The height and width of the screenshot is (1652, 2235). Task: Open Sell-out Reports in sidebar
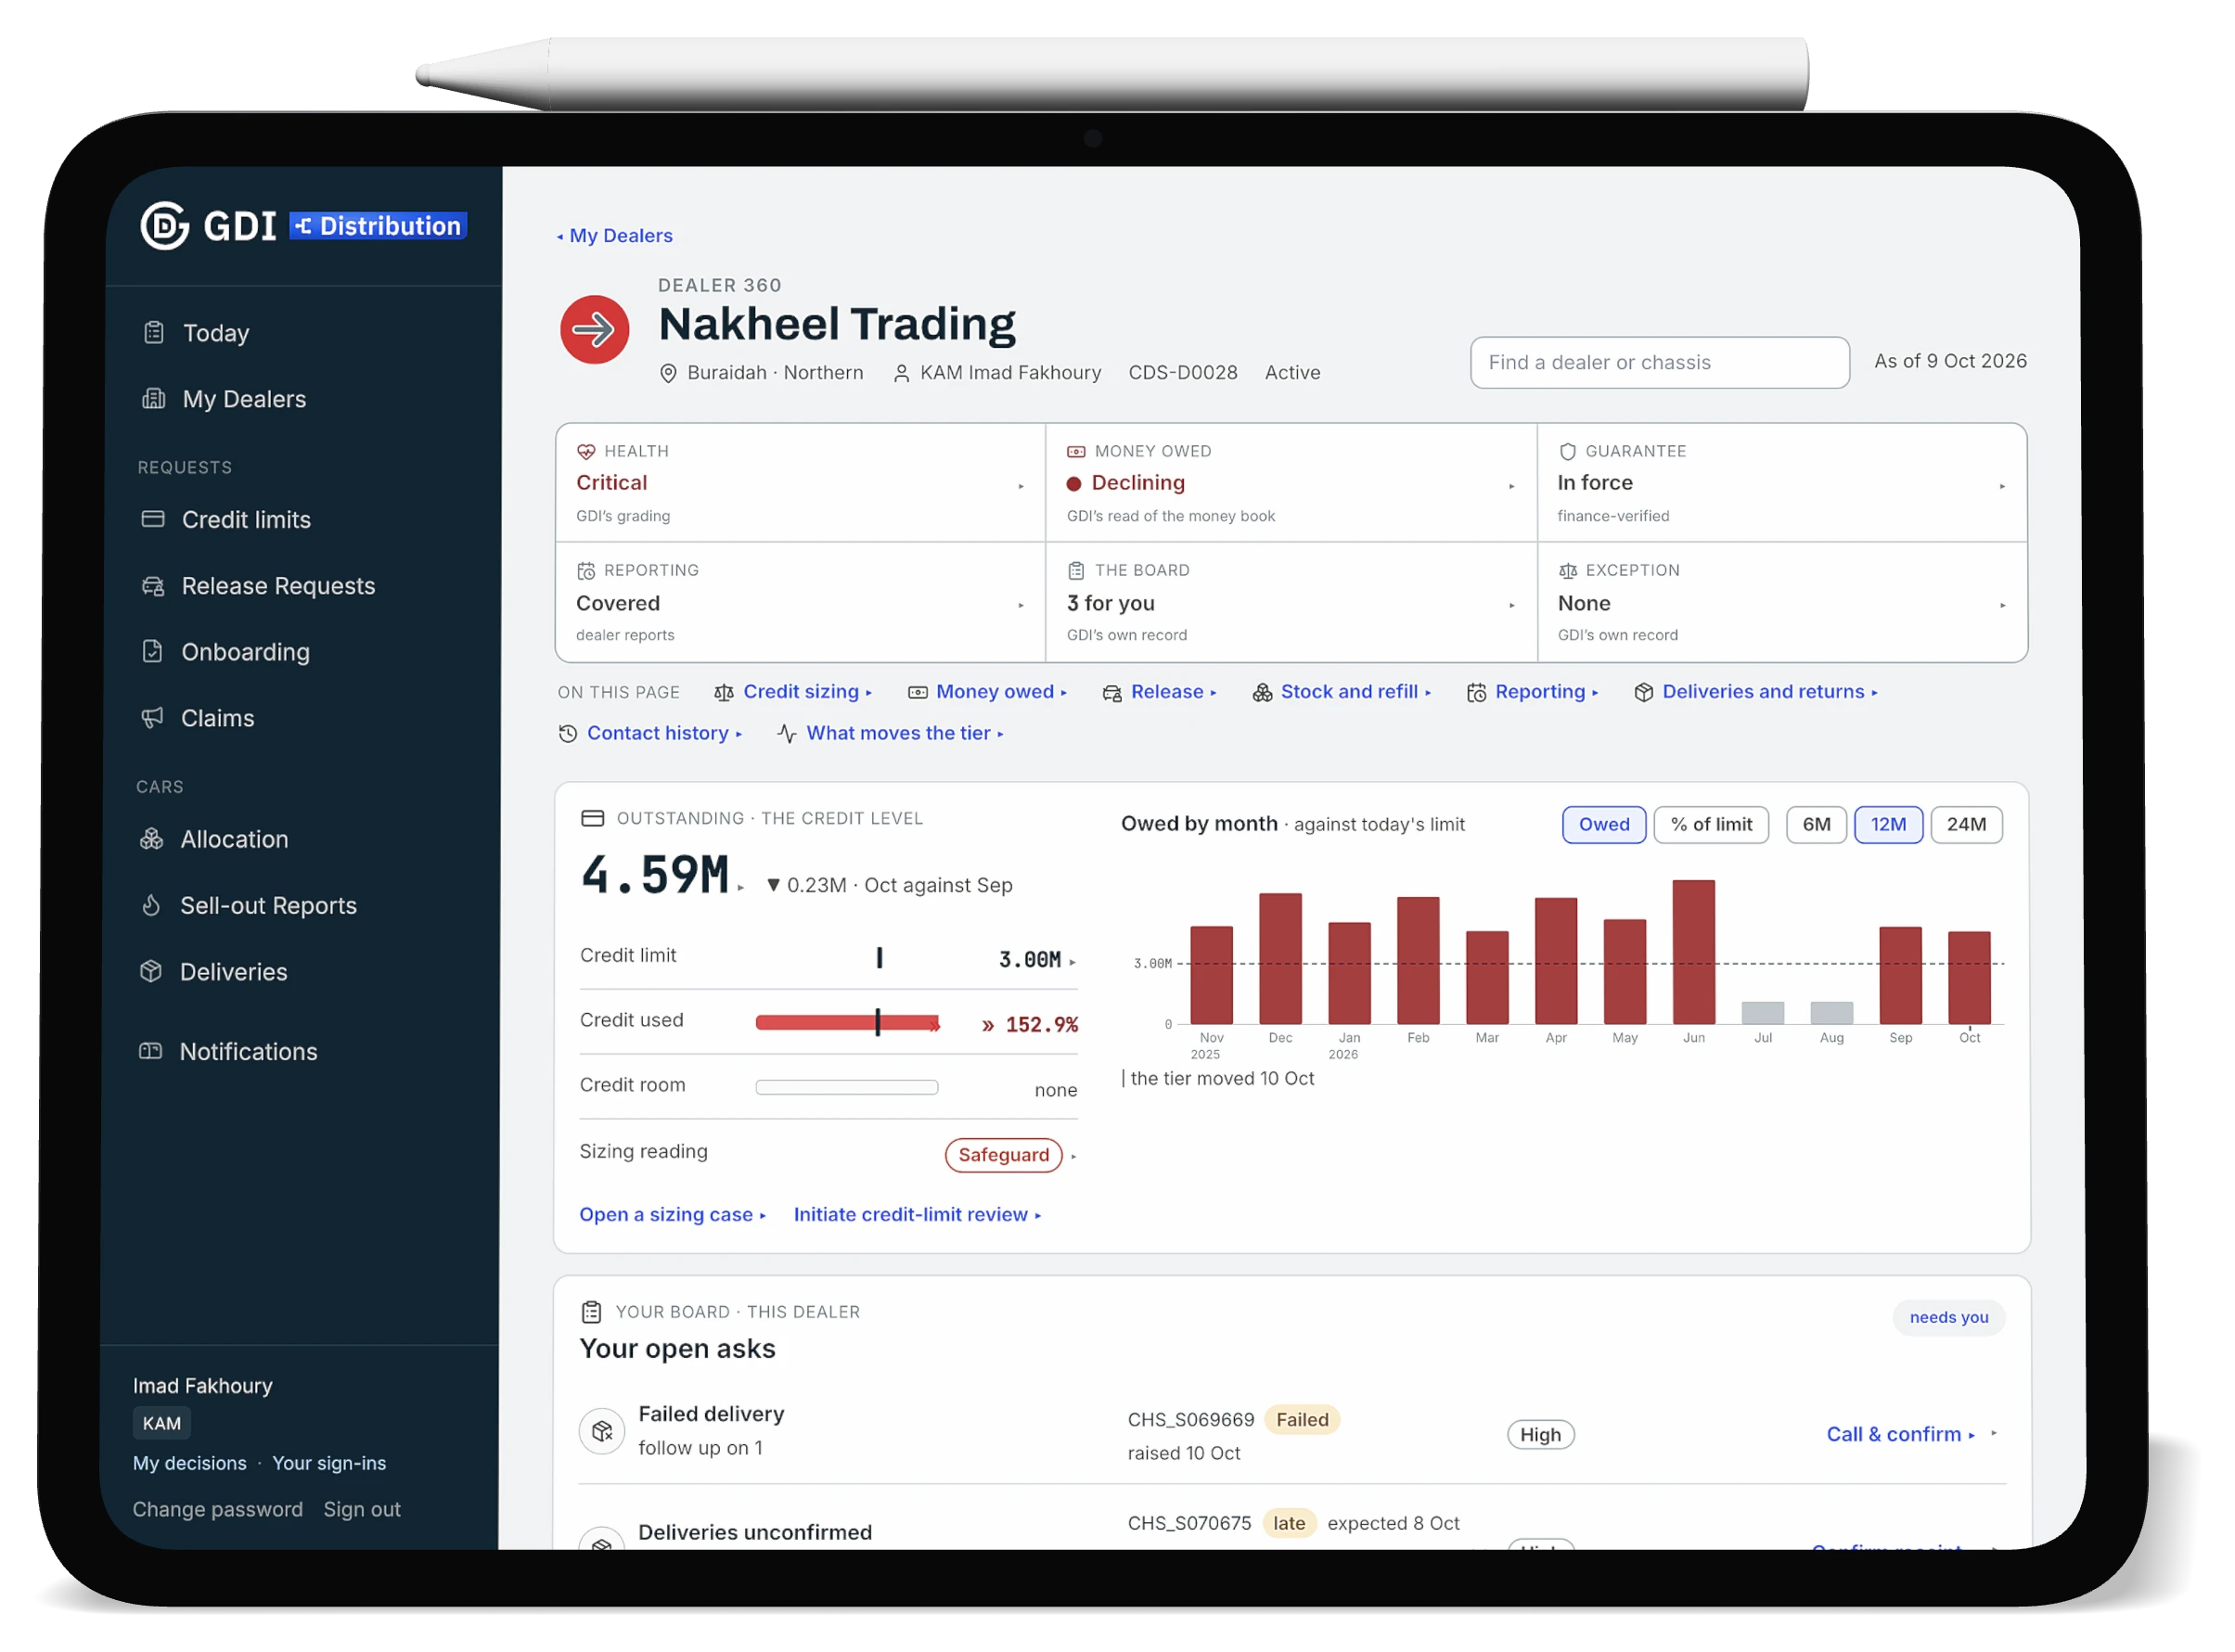click(268, 905)
